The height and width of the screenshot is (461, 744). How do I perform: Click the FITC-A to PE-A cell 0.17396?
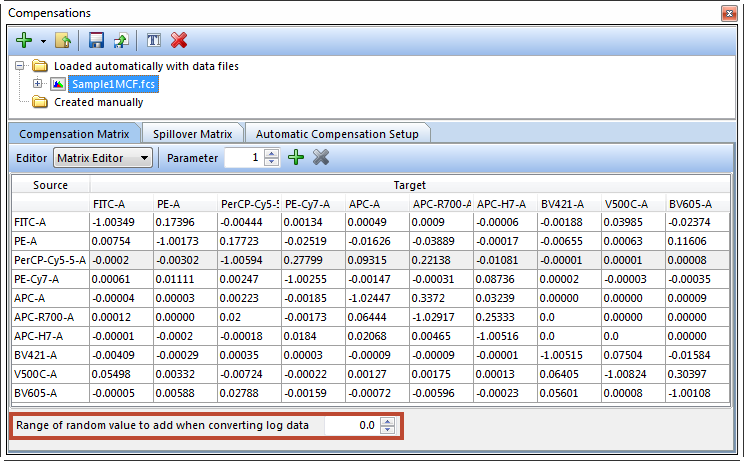[184, 221]
